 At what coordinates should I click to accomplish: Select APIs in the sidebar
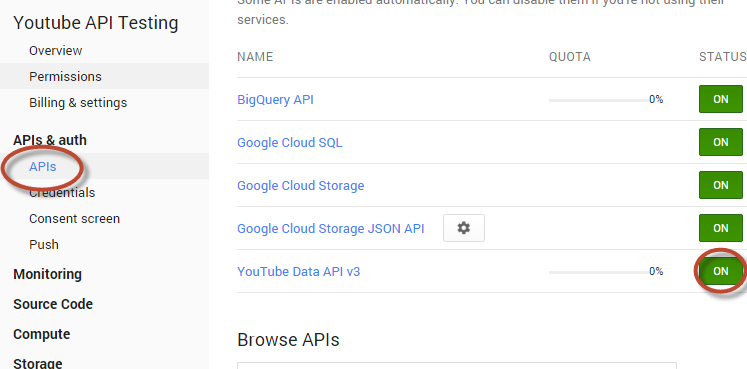43,167
